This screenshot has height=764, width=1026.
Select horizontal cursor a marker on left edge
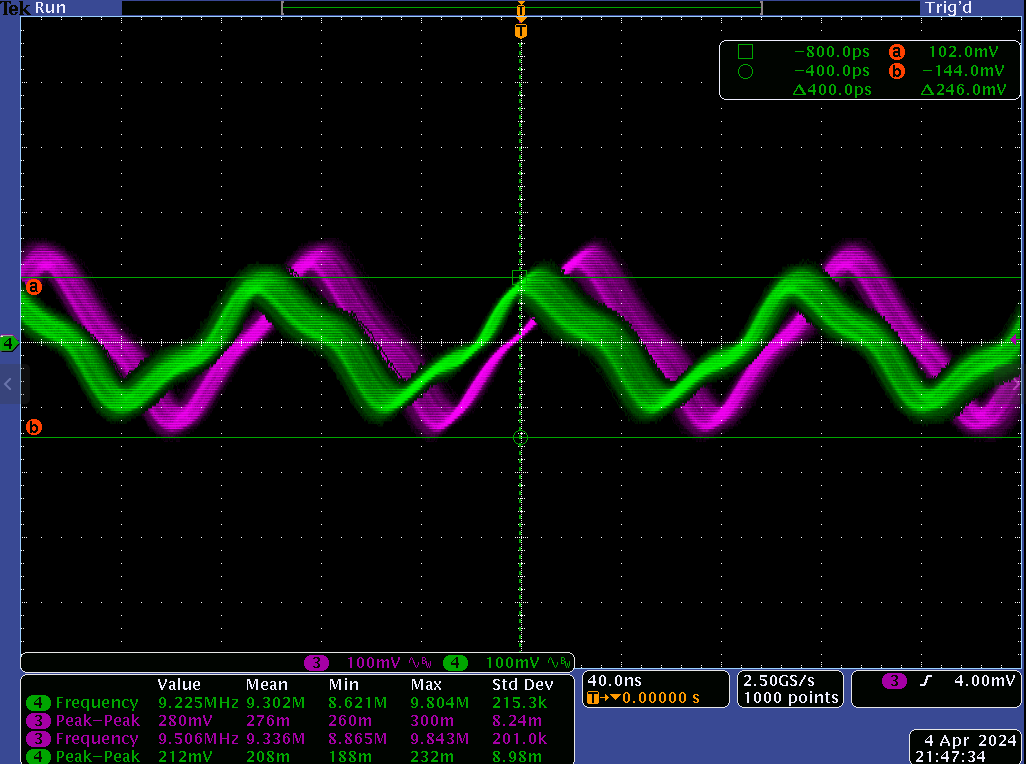[x=34, y=287]
